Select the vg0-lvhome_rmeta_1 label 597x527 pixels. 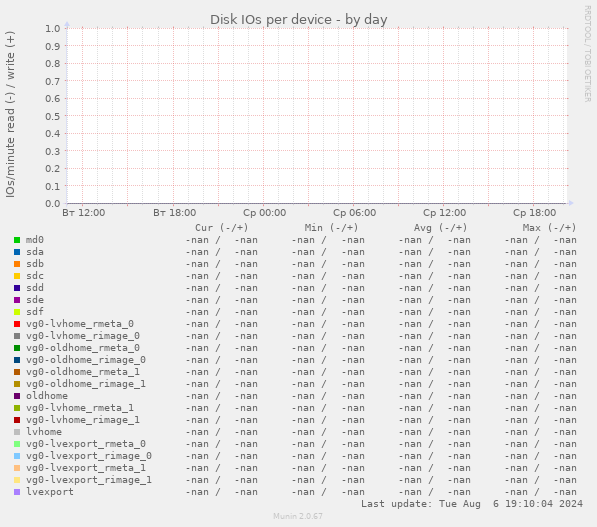pyautogui.click(x=80, y=408)
